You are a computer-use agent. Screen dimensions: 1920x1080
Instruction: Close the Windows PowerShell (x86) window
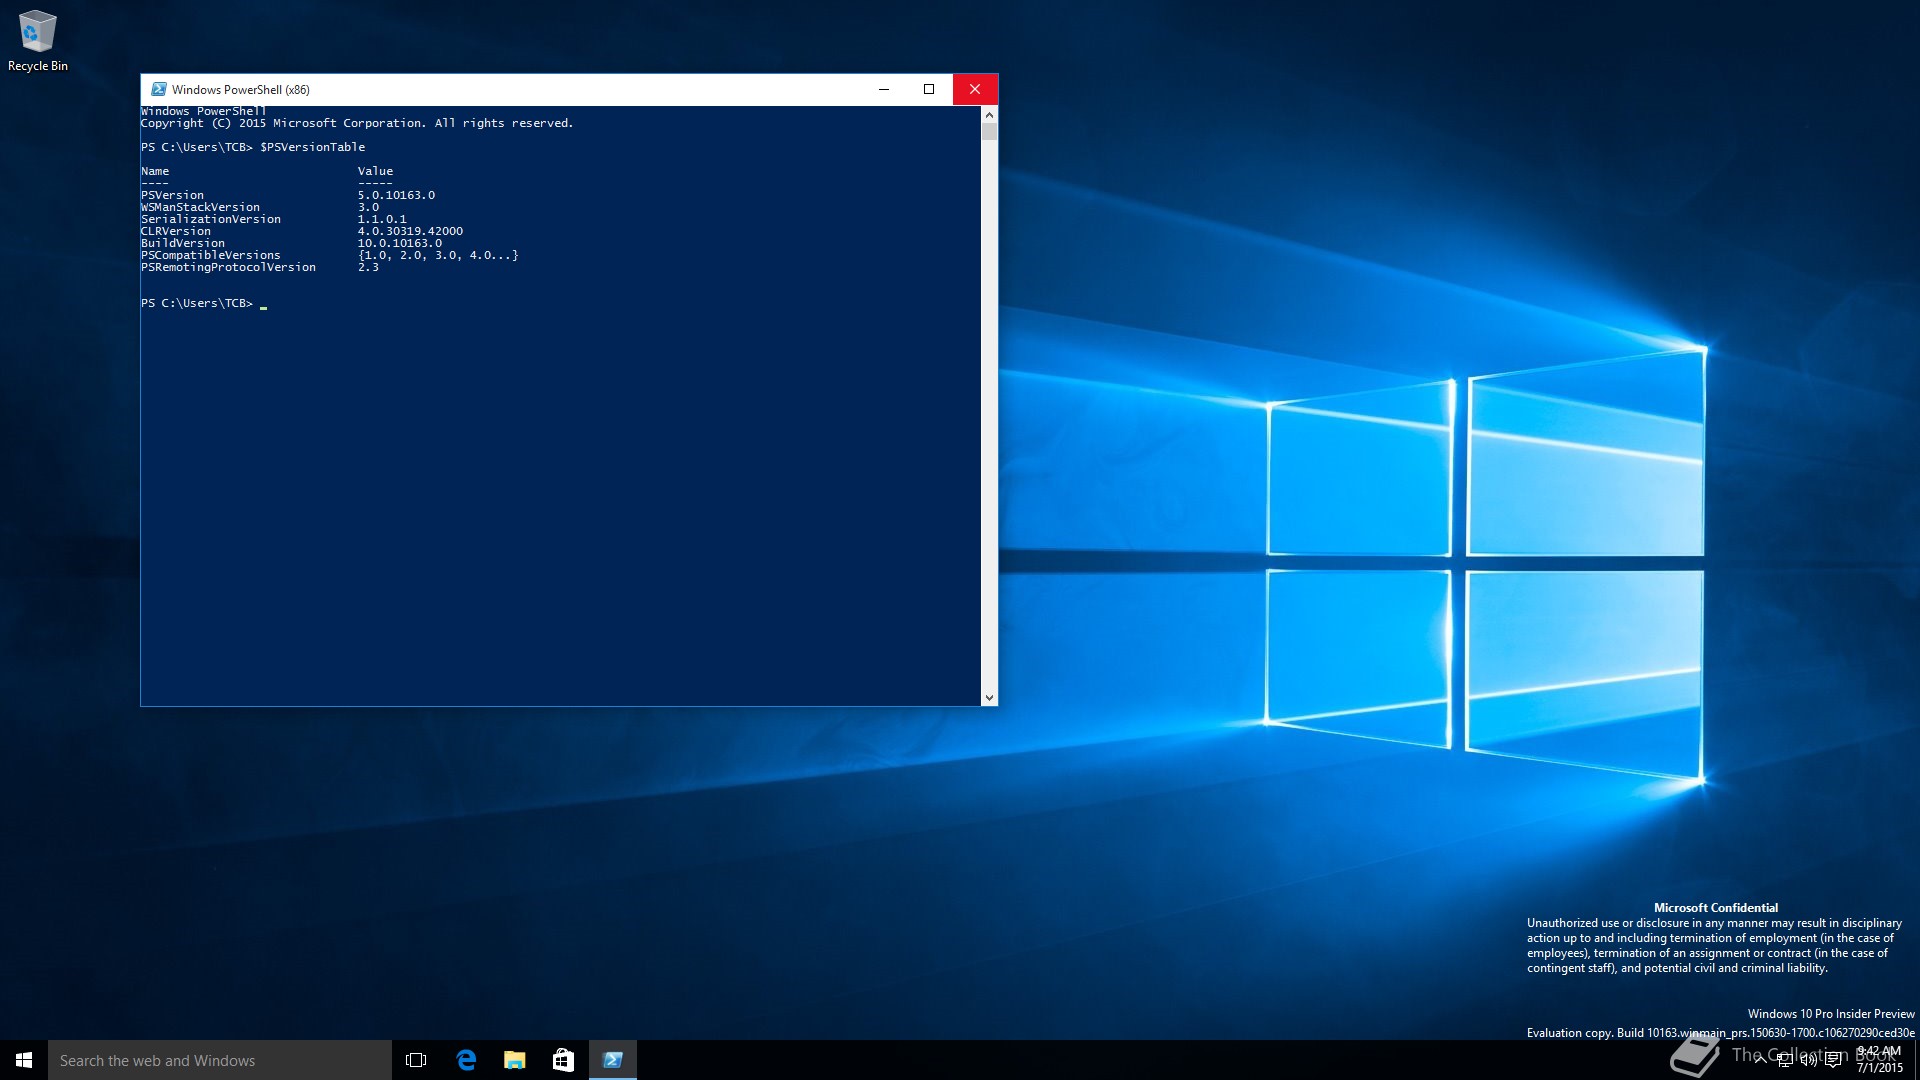pos(975,89)
